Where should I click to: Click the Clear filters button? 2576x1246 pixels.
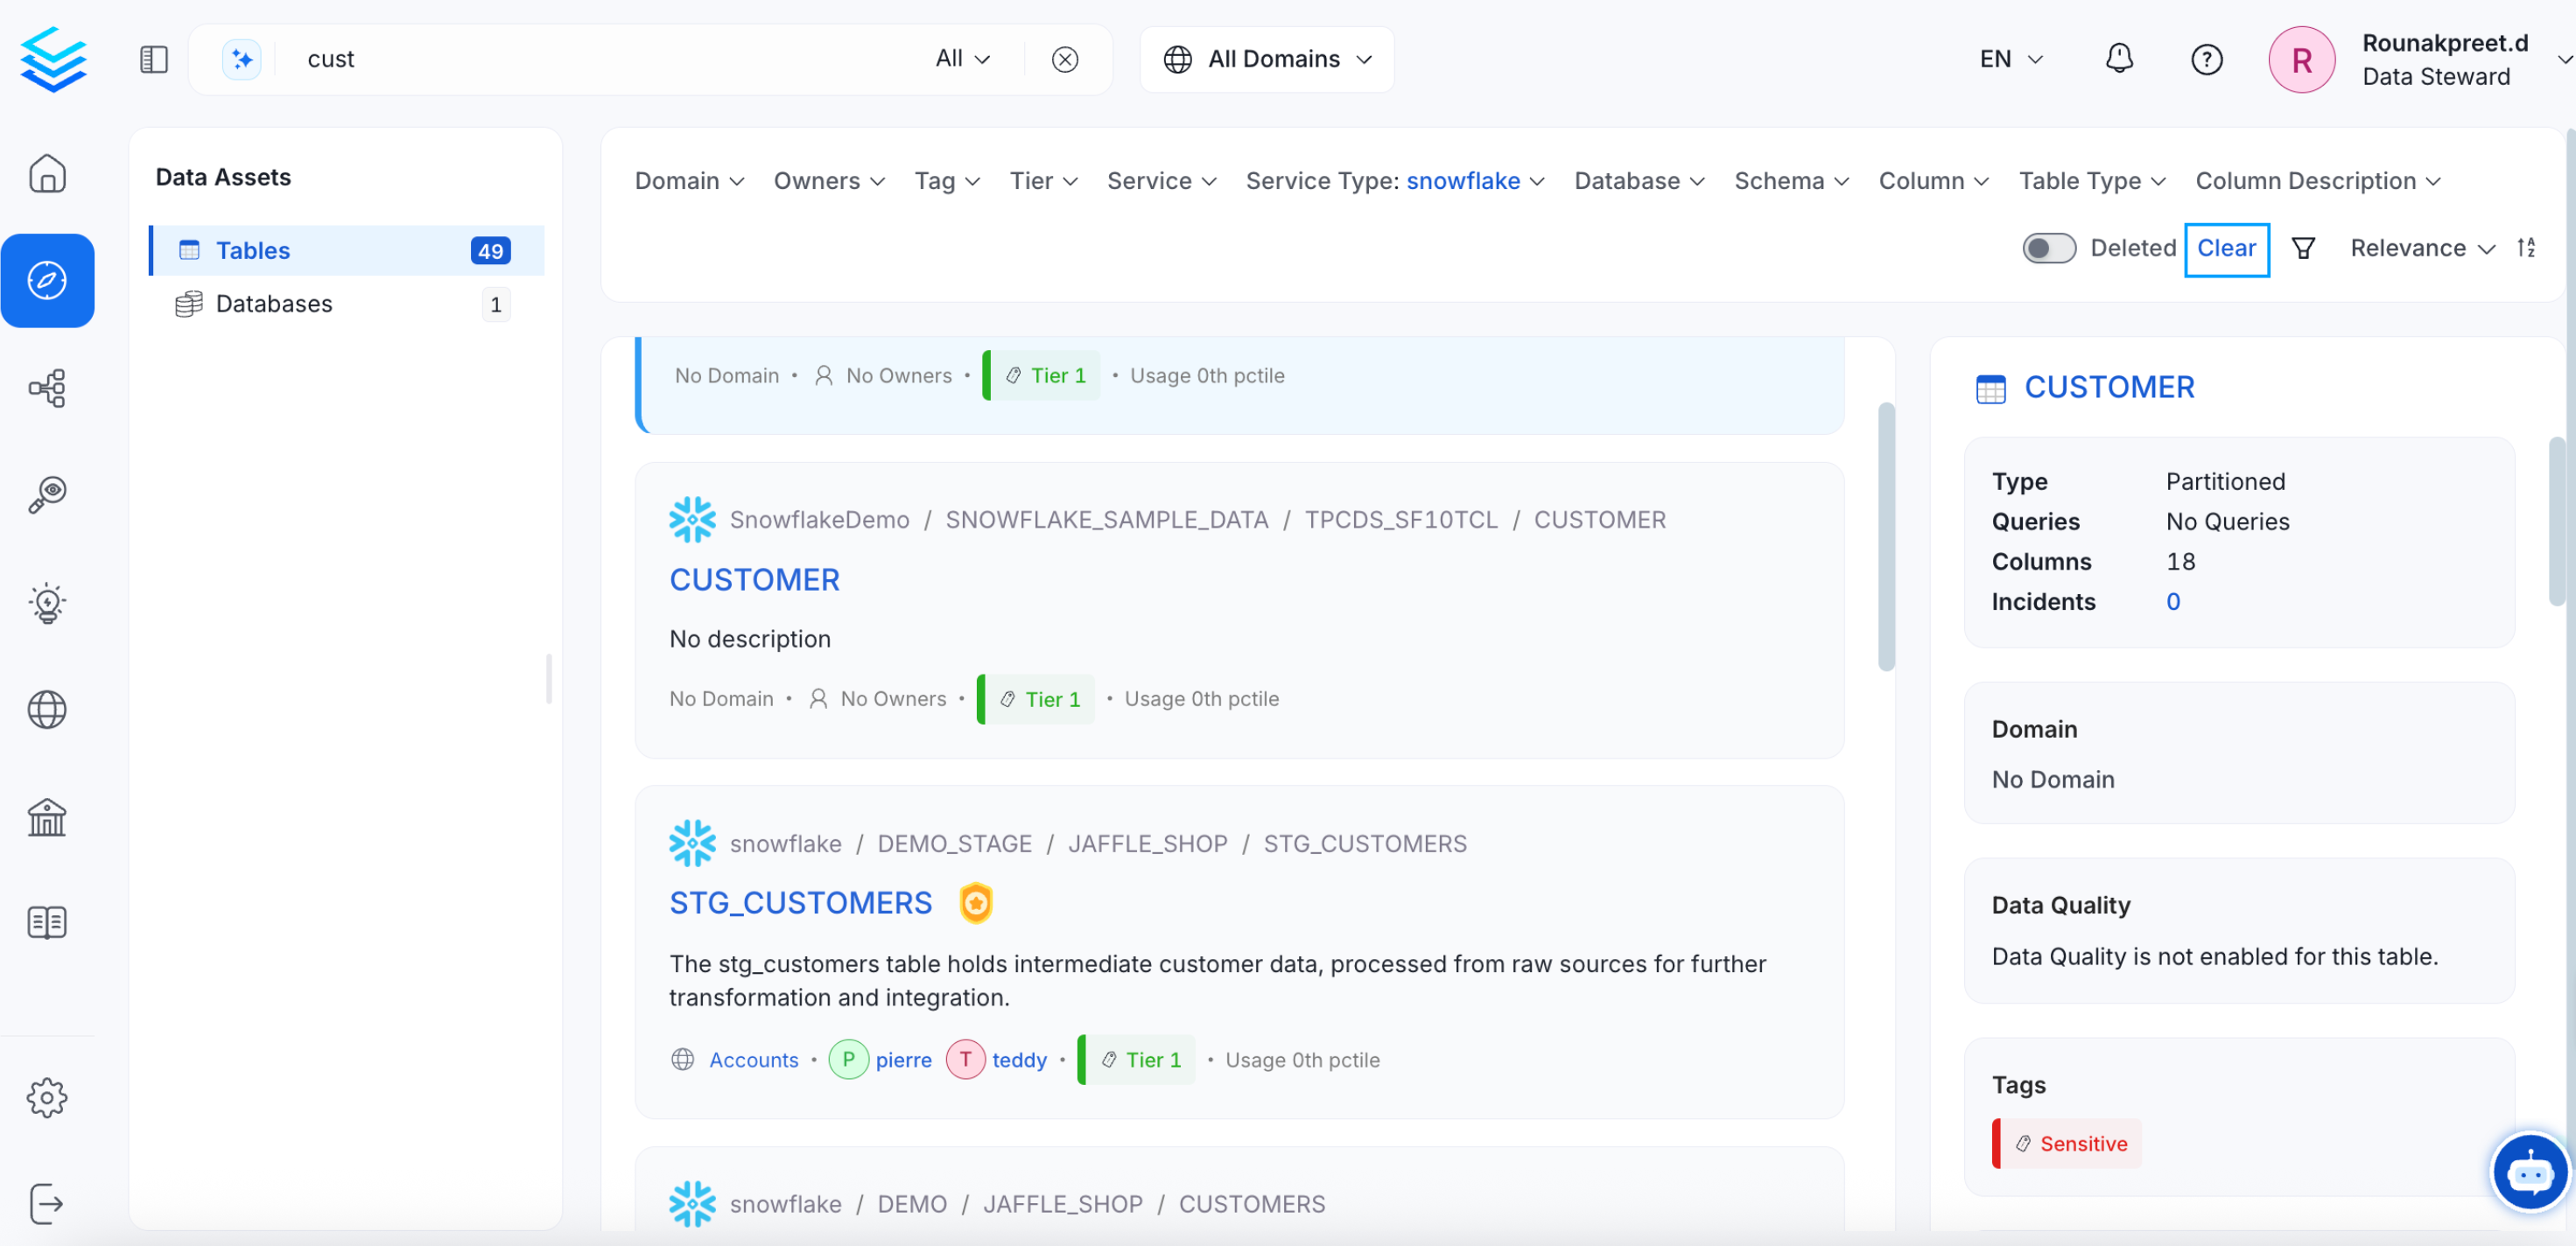tap(2226, 249)
